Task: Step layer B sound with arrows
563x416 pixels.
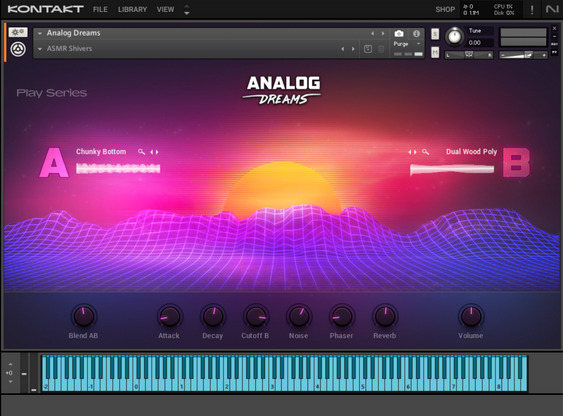Action: pos(413,152)
